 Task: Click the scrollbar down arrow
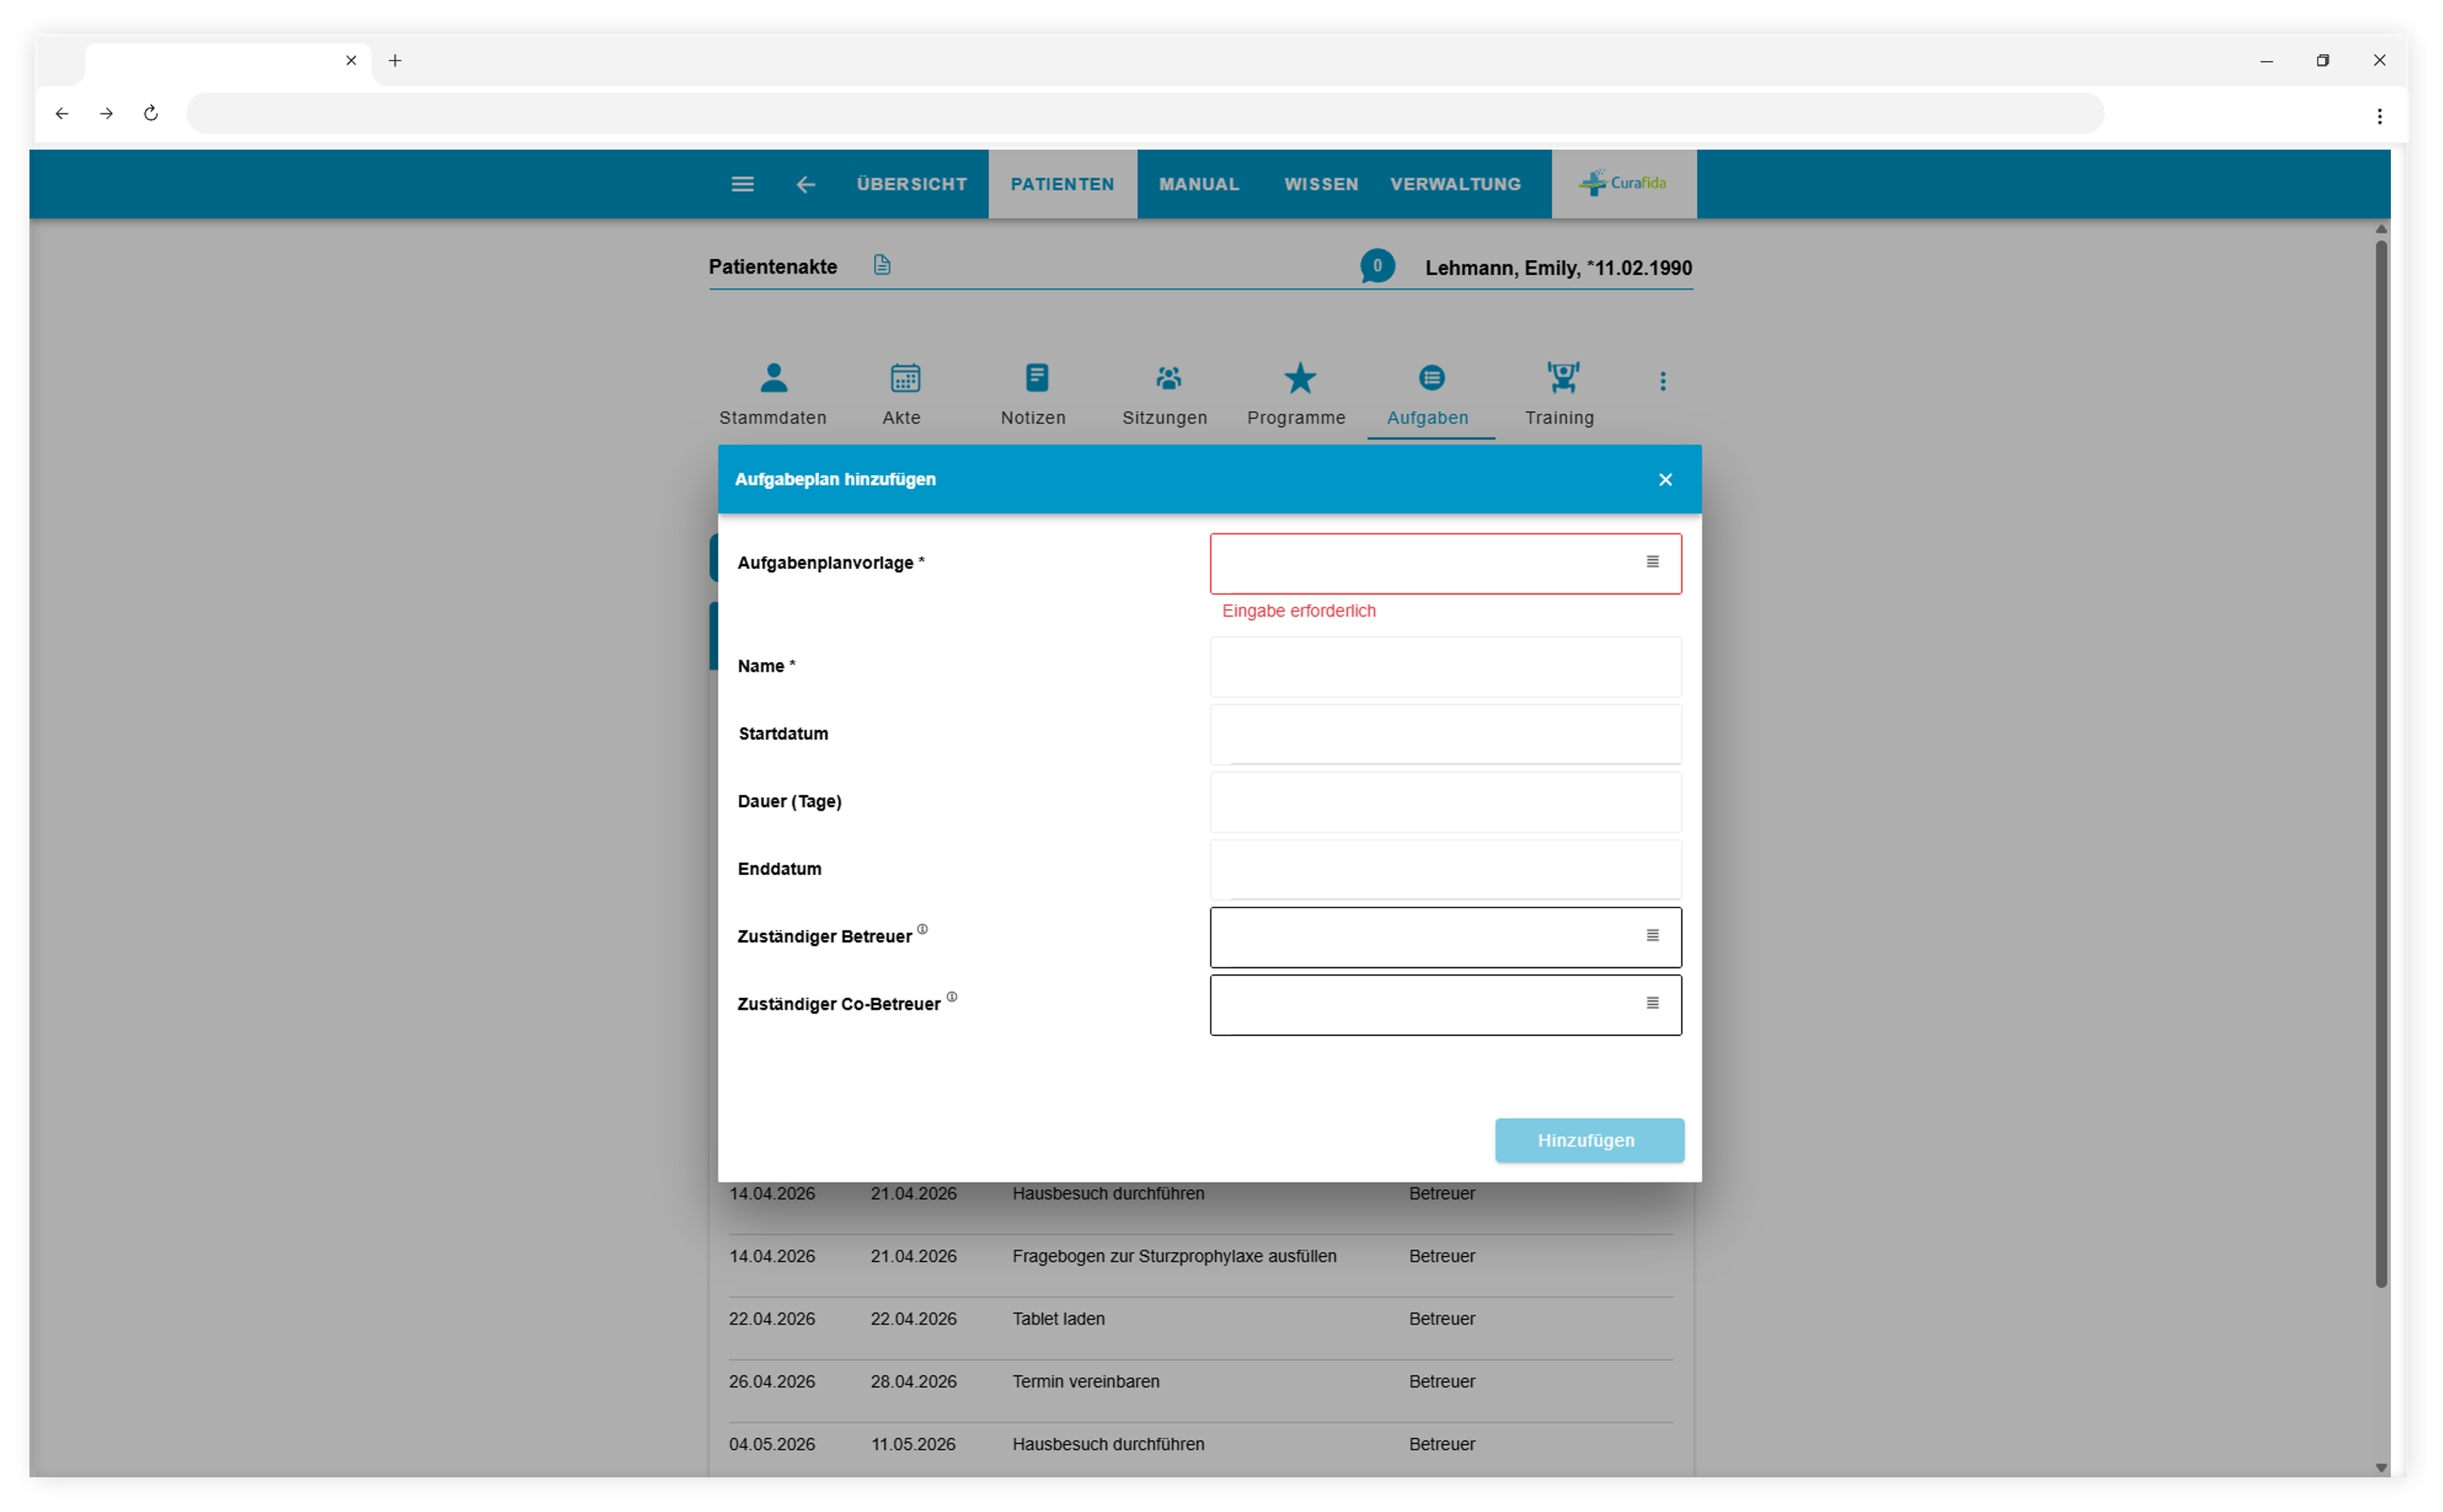click(2381, 1468)
